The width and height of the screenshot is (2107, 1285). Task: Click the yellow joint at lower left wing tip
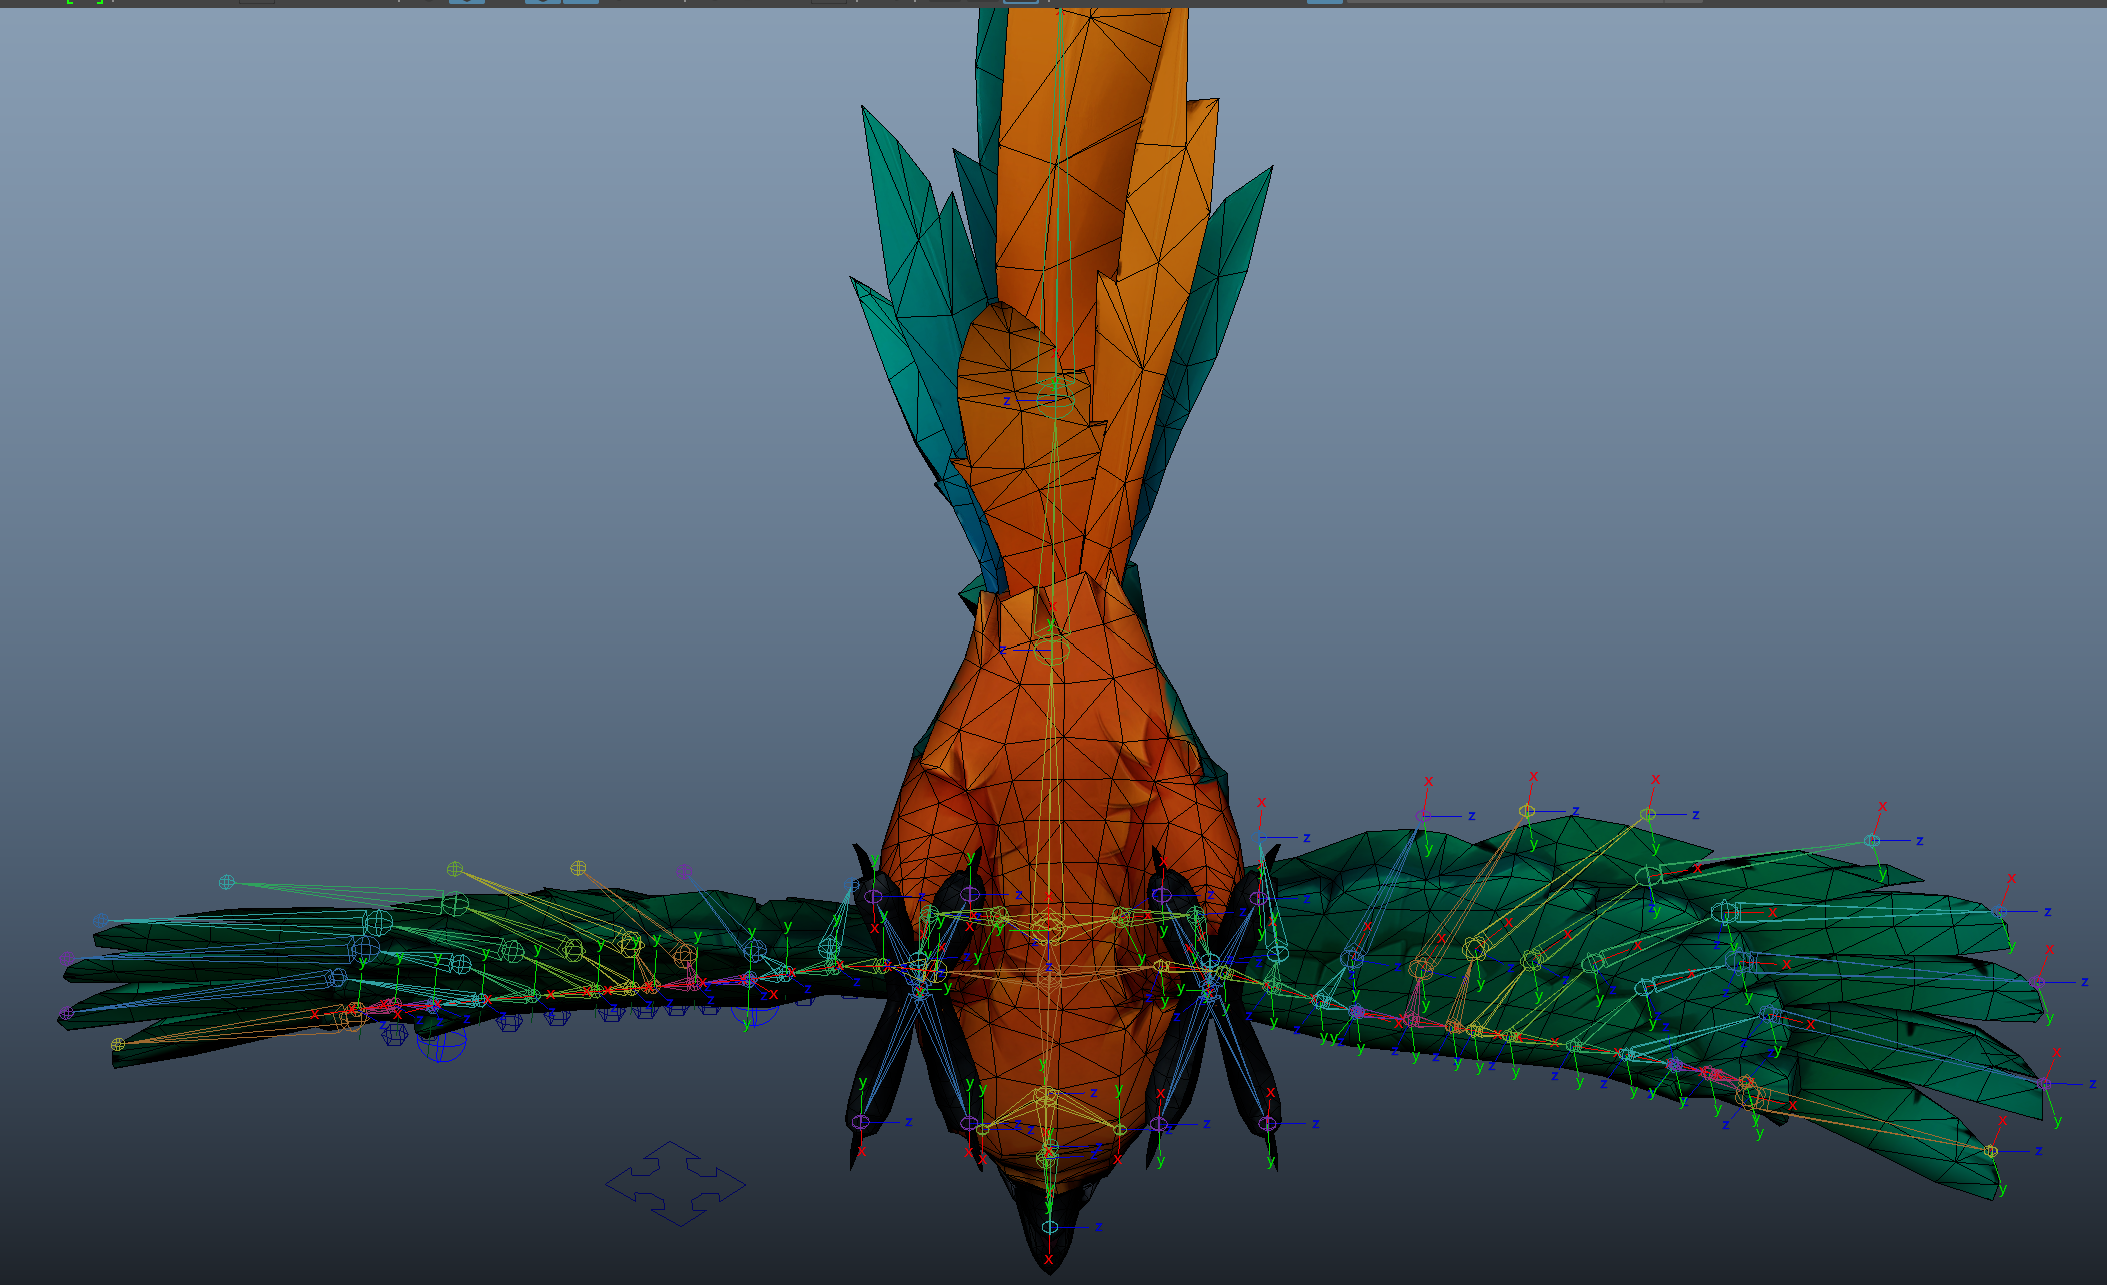118,1044
